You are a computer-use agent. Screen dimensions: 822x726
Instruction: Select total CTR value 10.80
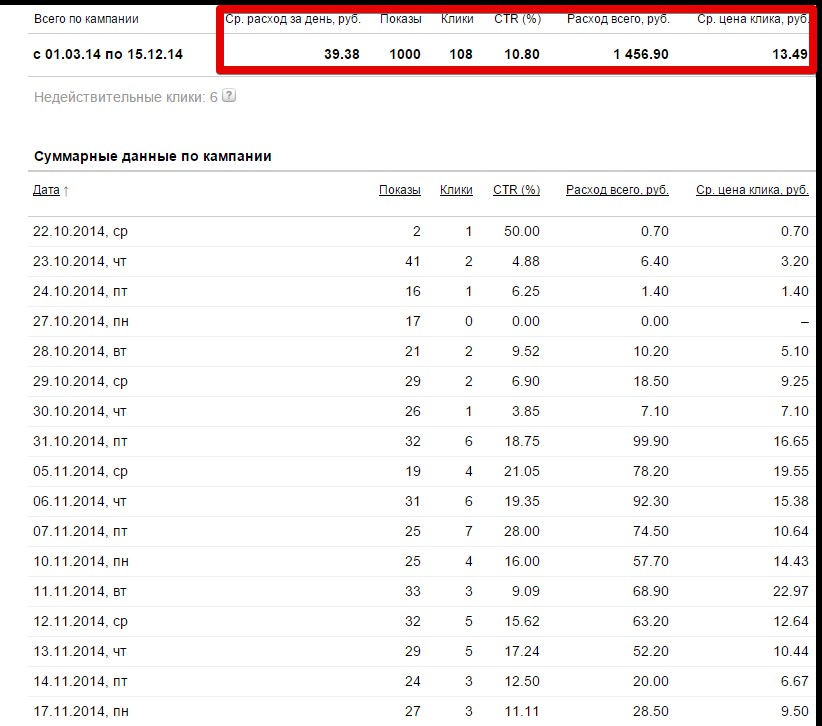[522, 55]
